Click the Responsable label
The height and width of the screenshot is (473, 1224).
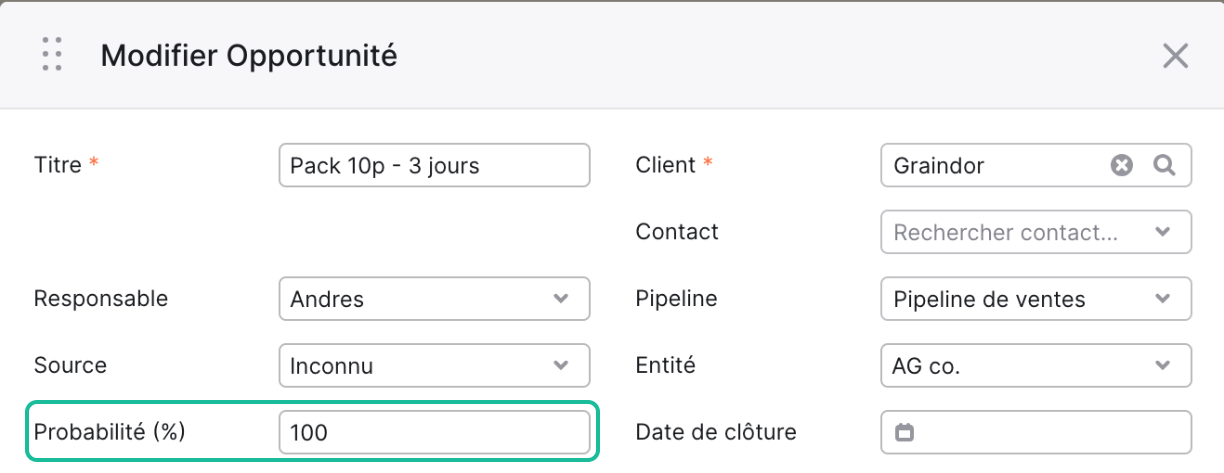point(101,298)
